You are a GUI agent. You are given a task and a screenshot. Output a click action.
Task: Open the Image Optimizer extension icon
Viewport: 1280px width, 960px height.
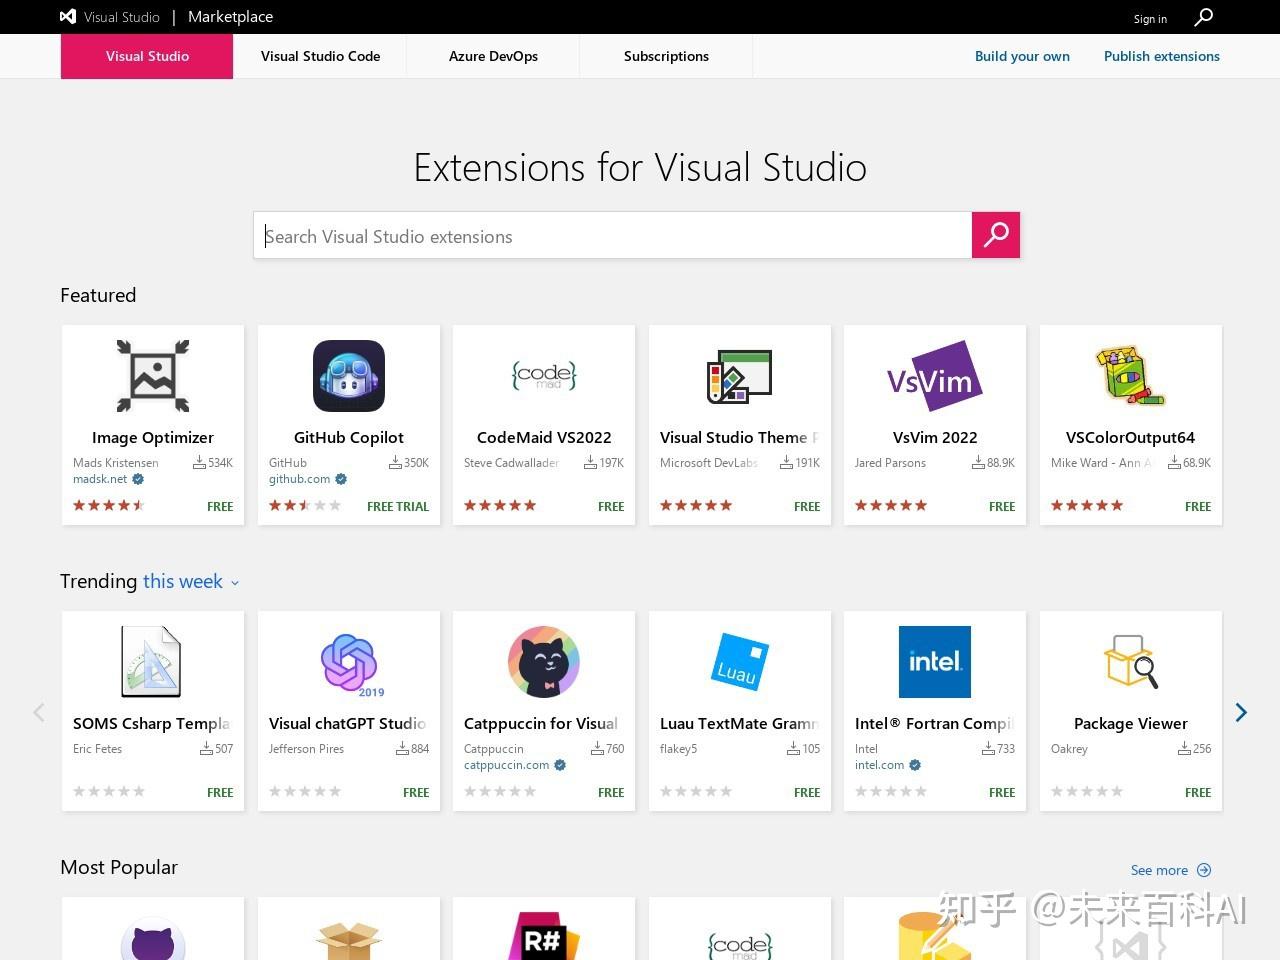point(153,376)
